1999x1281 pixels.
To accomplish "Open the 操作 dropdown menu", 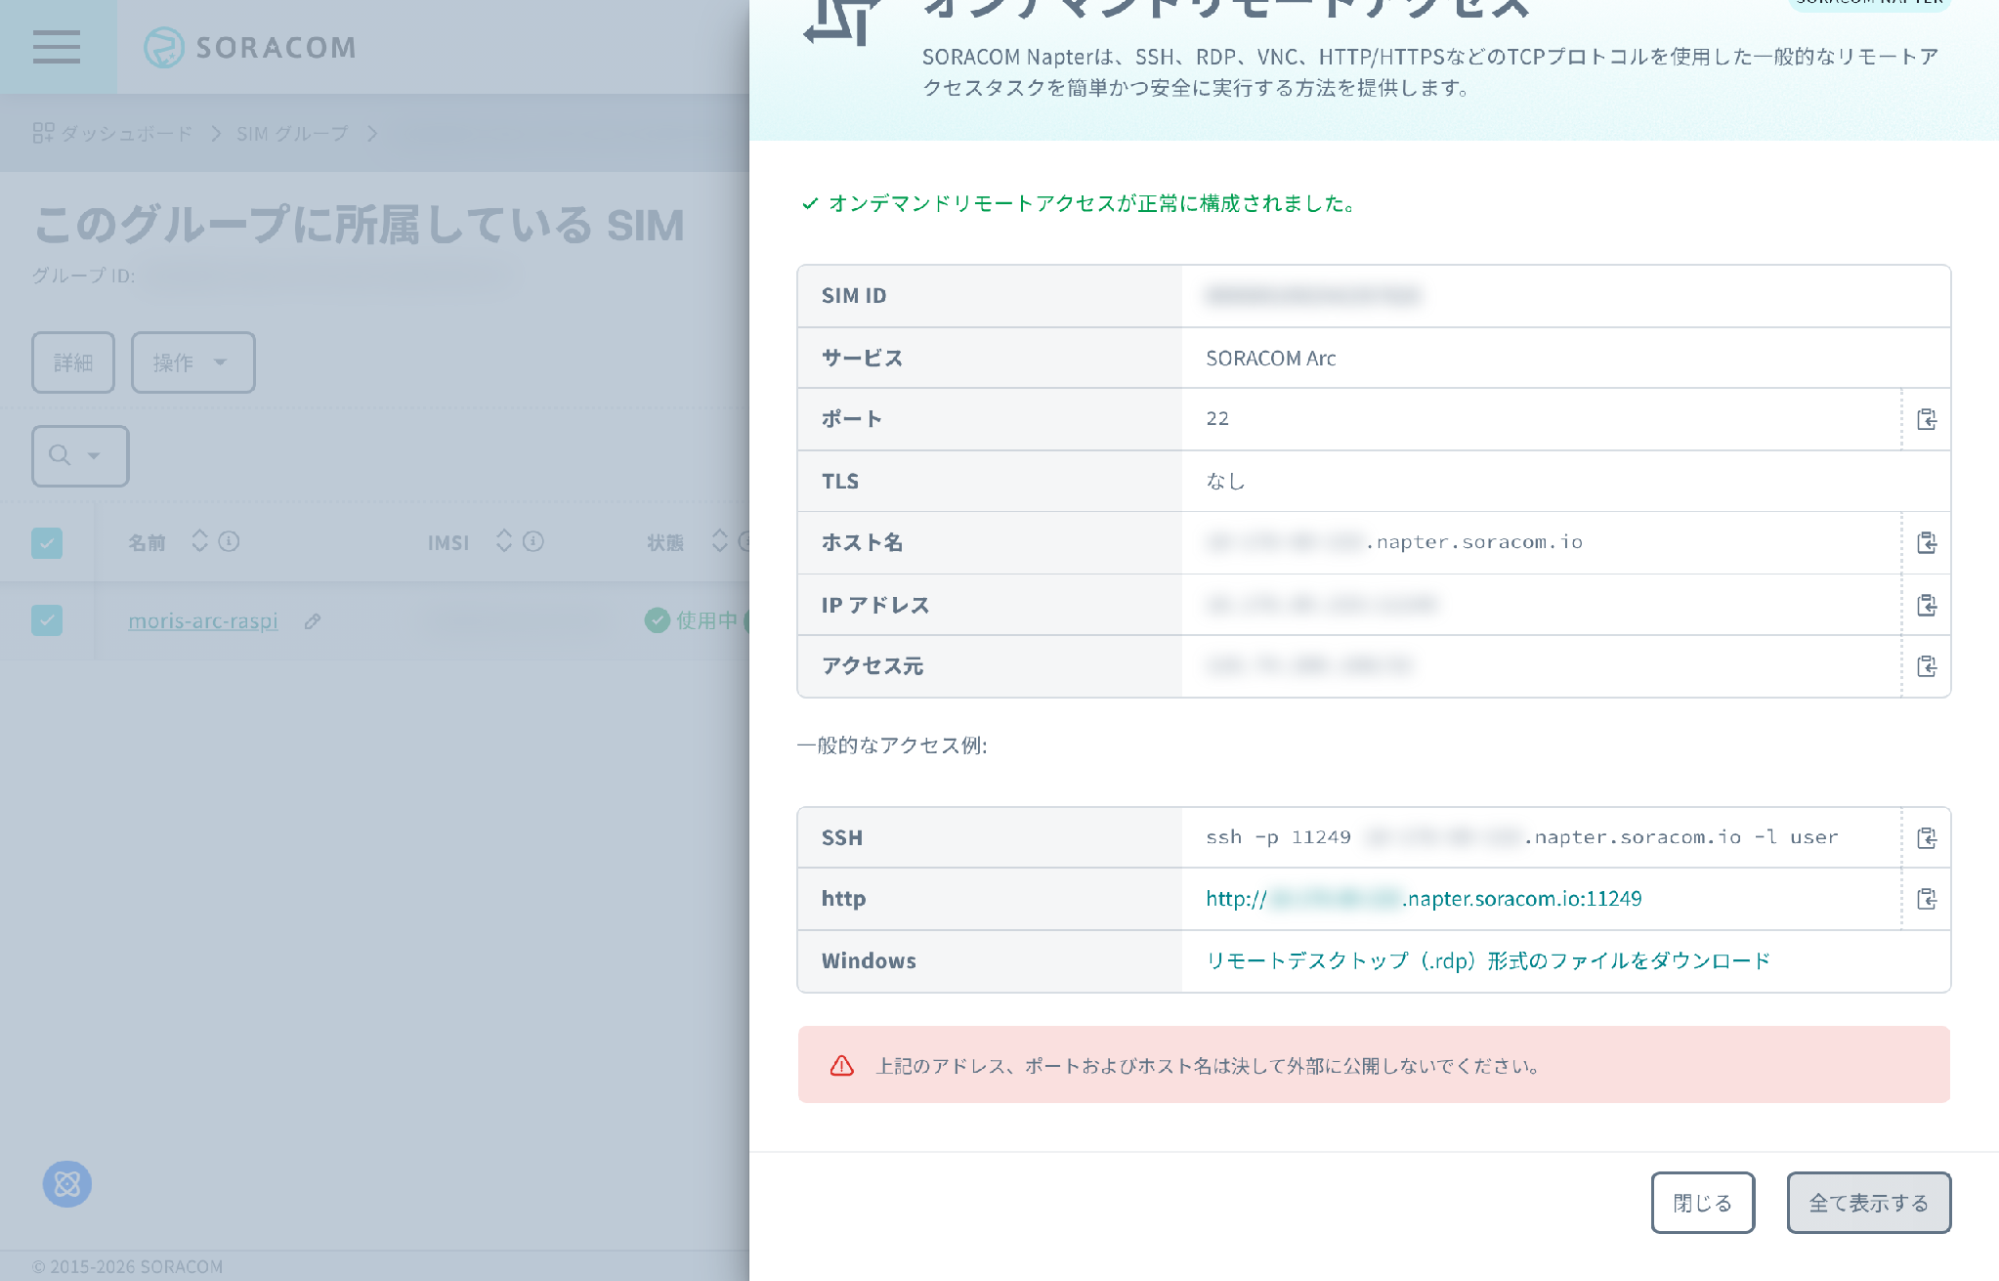I will coord(193,362).
